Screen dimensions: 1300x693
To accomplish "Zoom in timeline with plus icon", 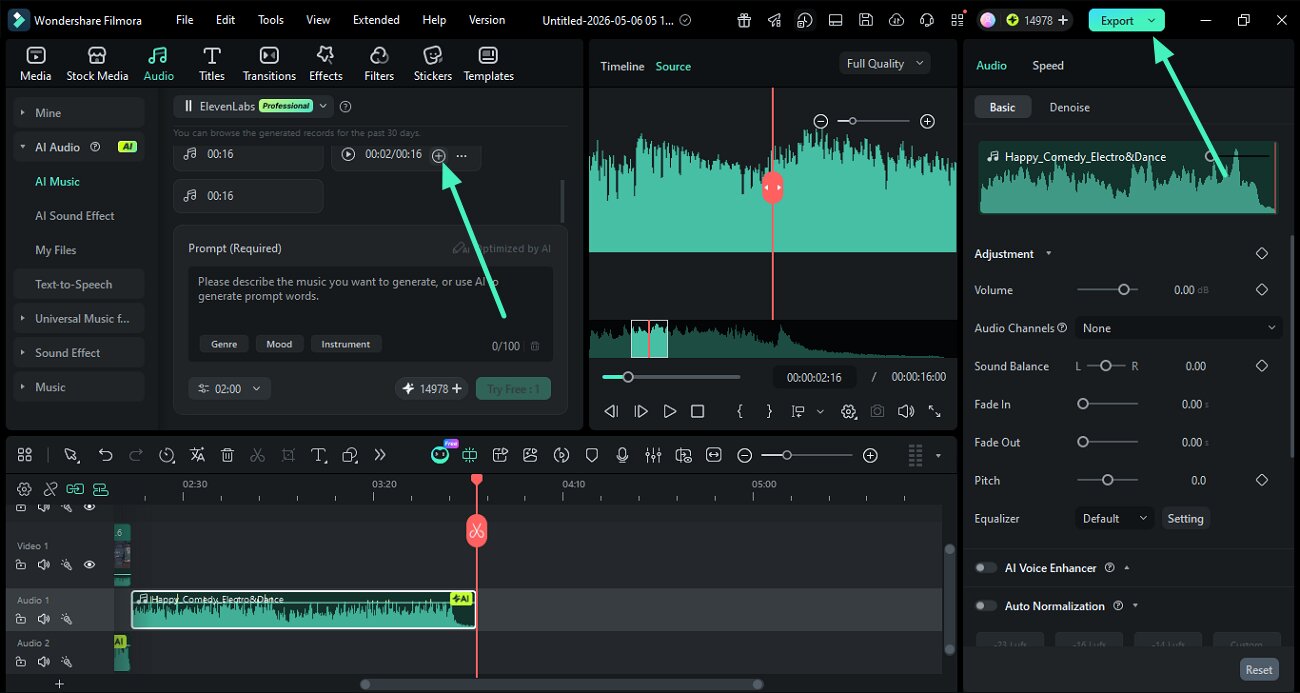I will click(870, 455).
